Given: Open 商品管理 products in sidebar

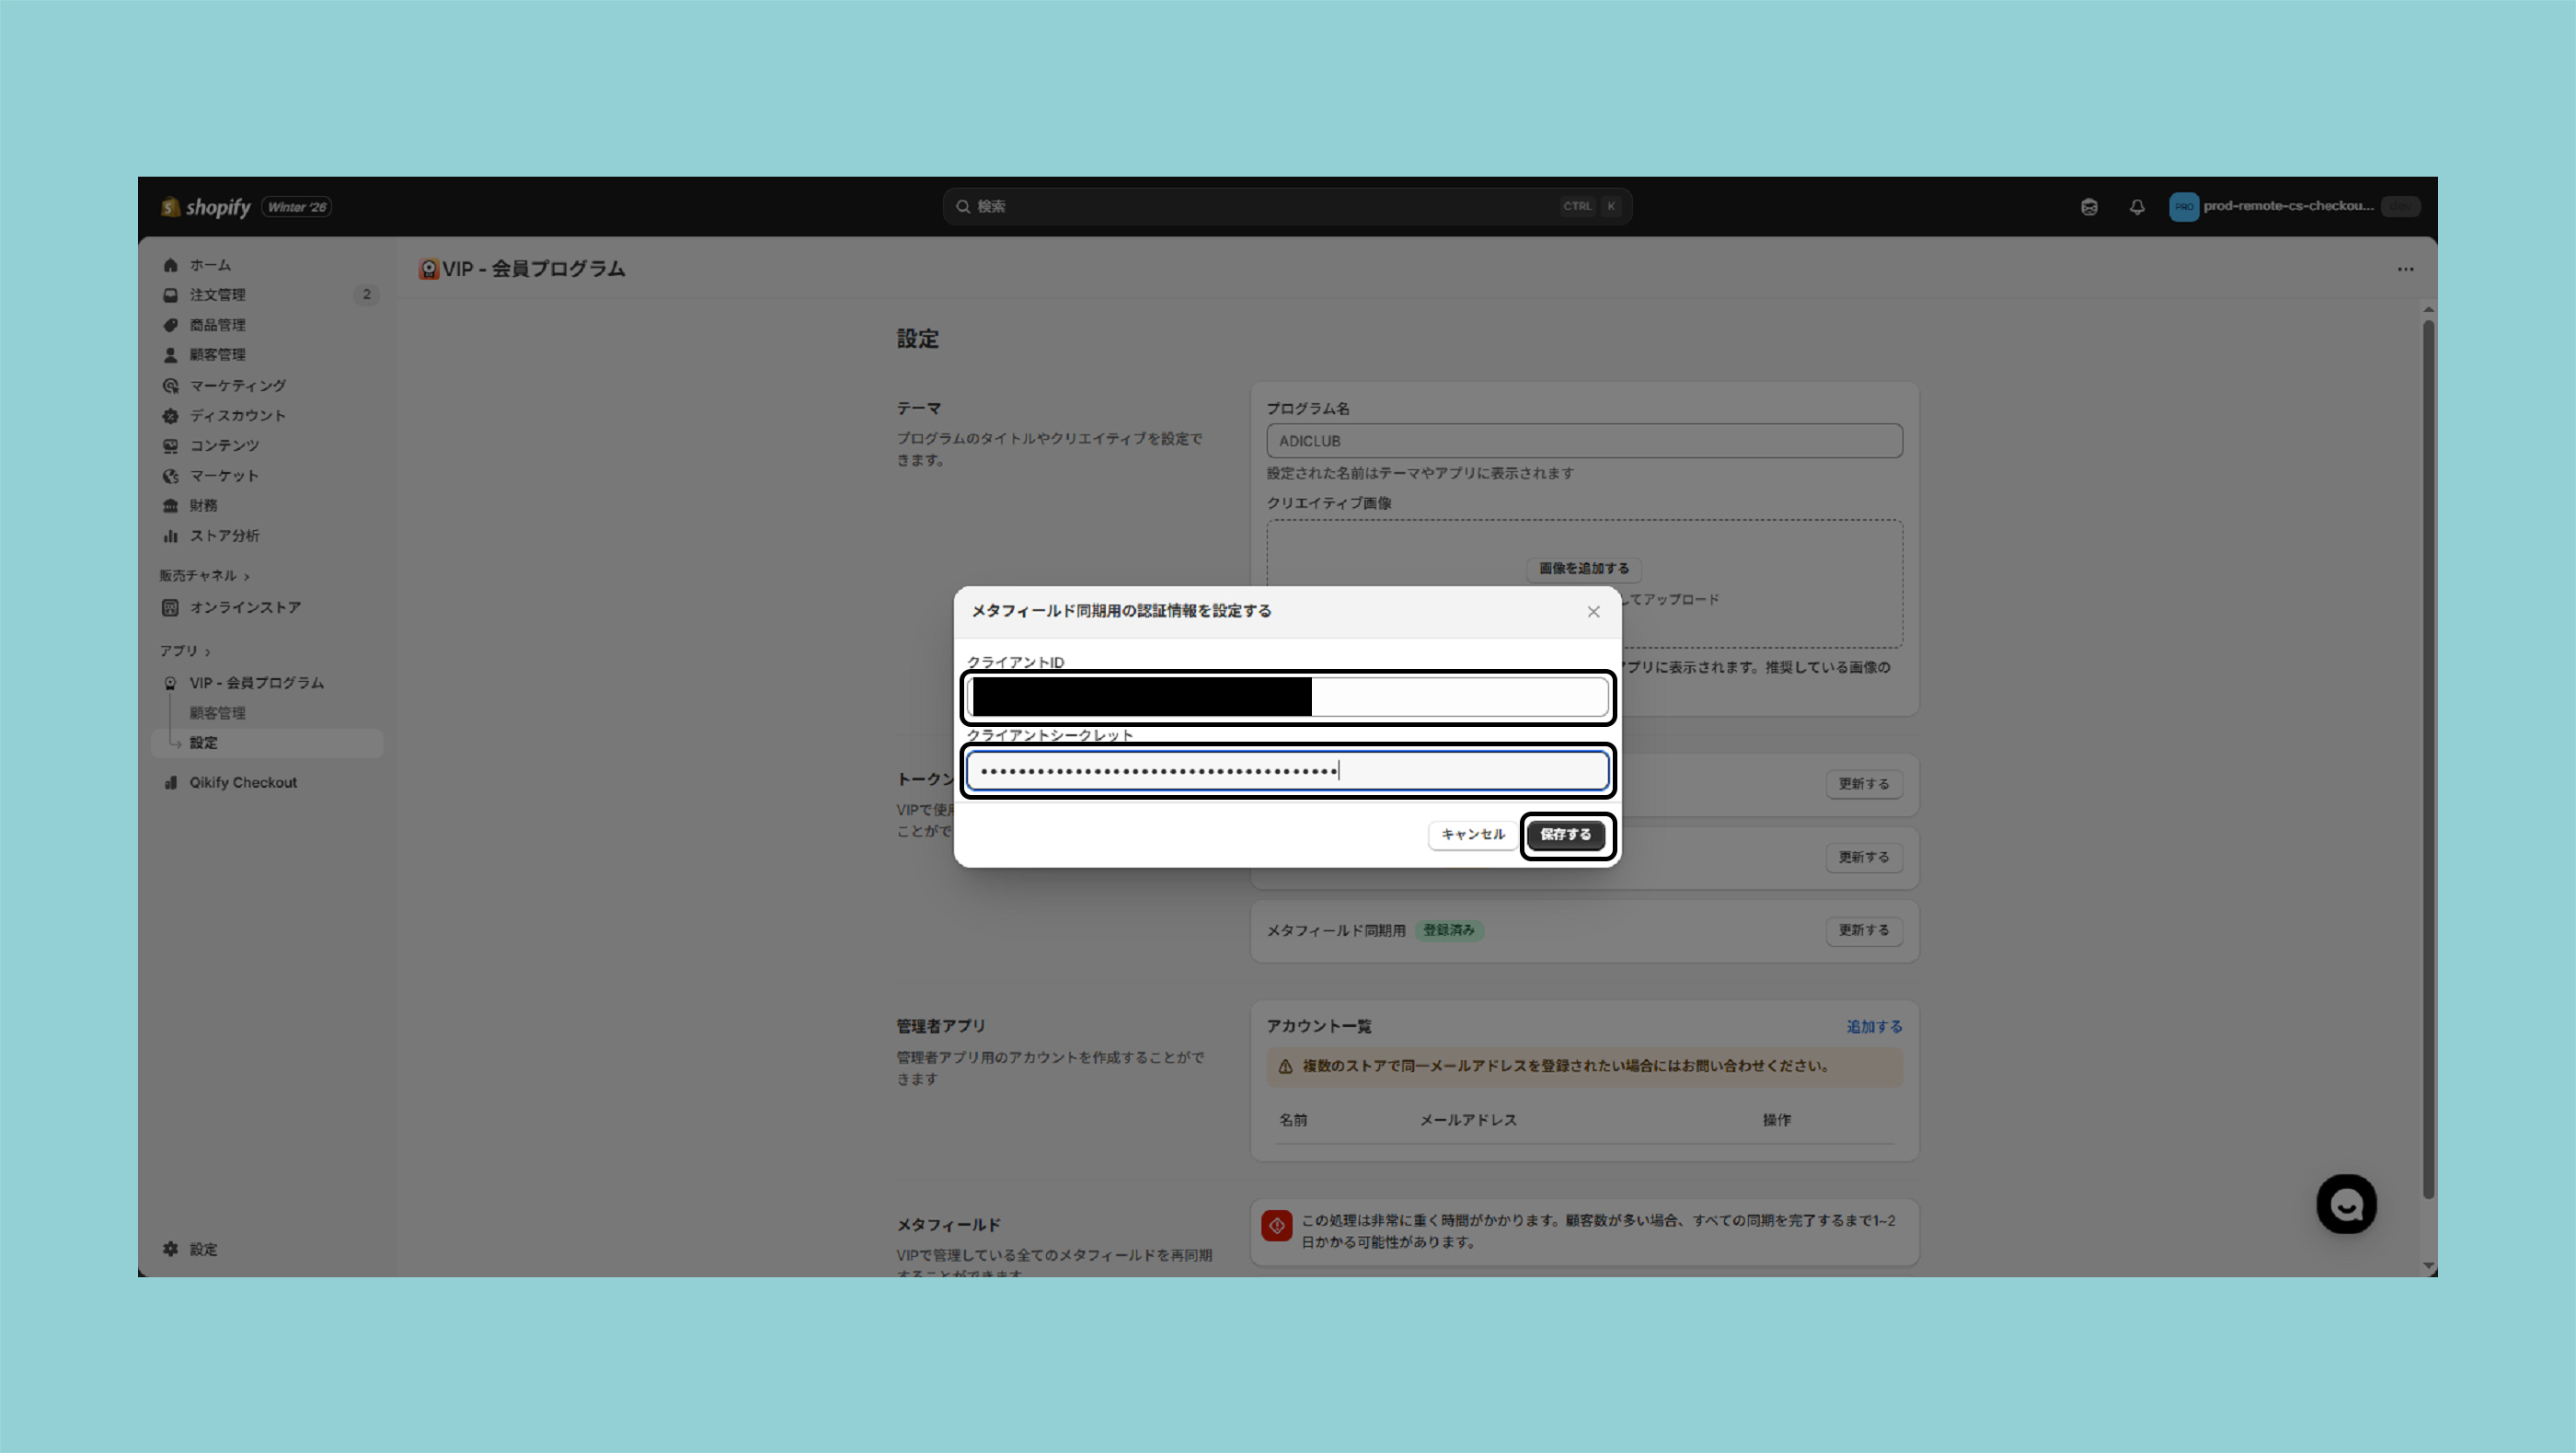Looking at the screenshot, I should (218, 325).
